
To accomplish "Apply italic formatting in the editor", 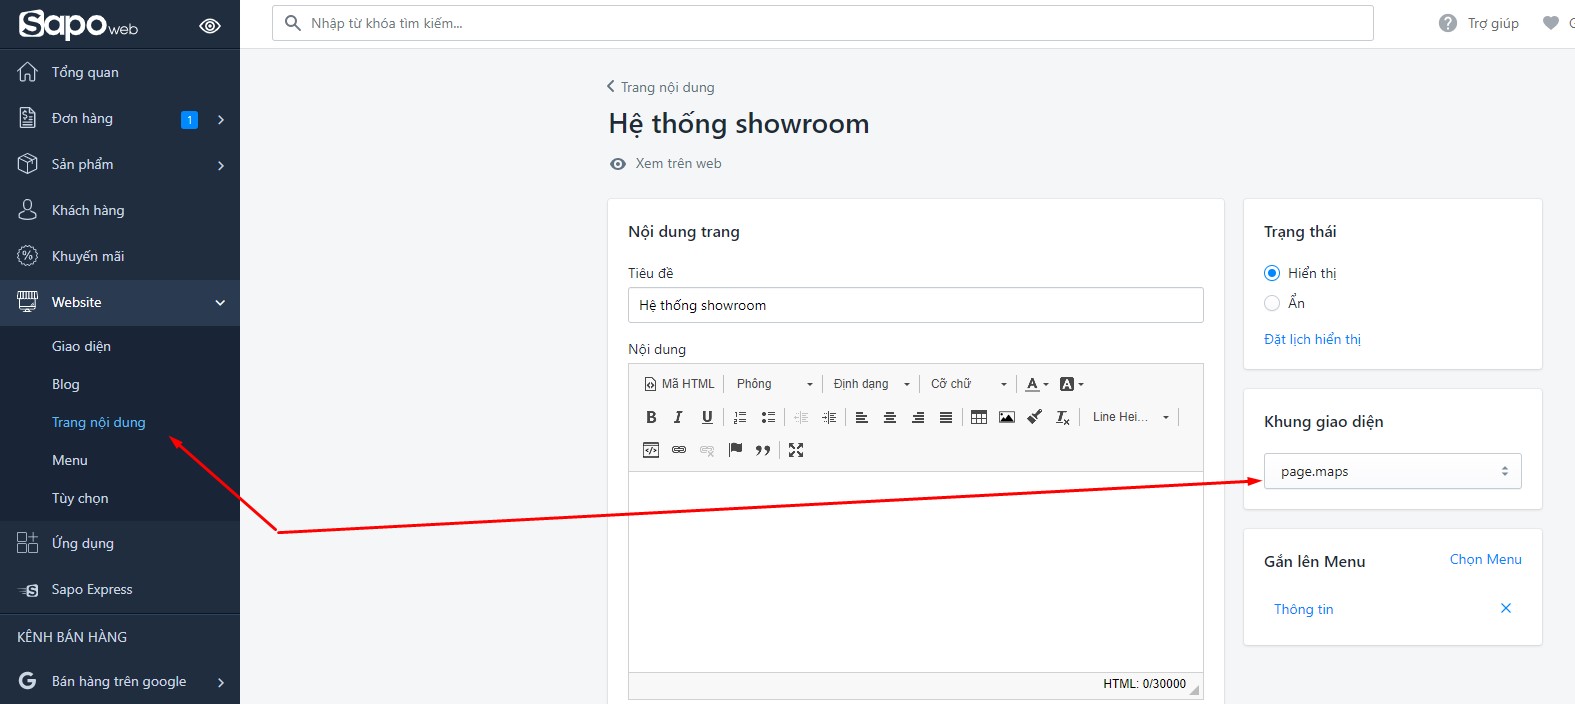I will (x=678, y=417).
